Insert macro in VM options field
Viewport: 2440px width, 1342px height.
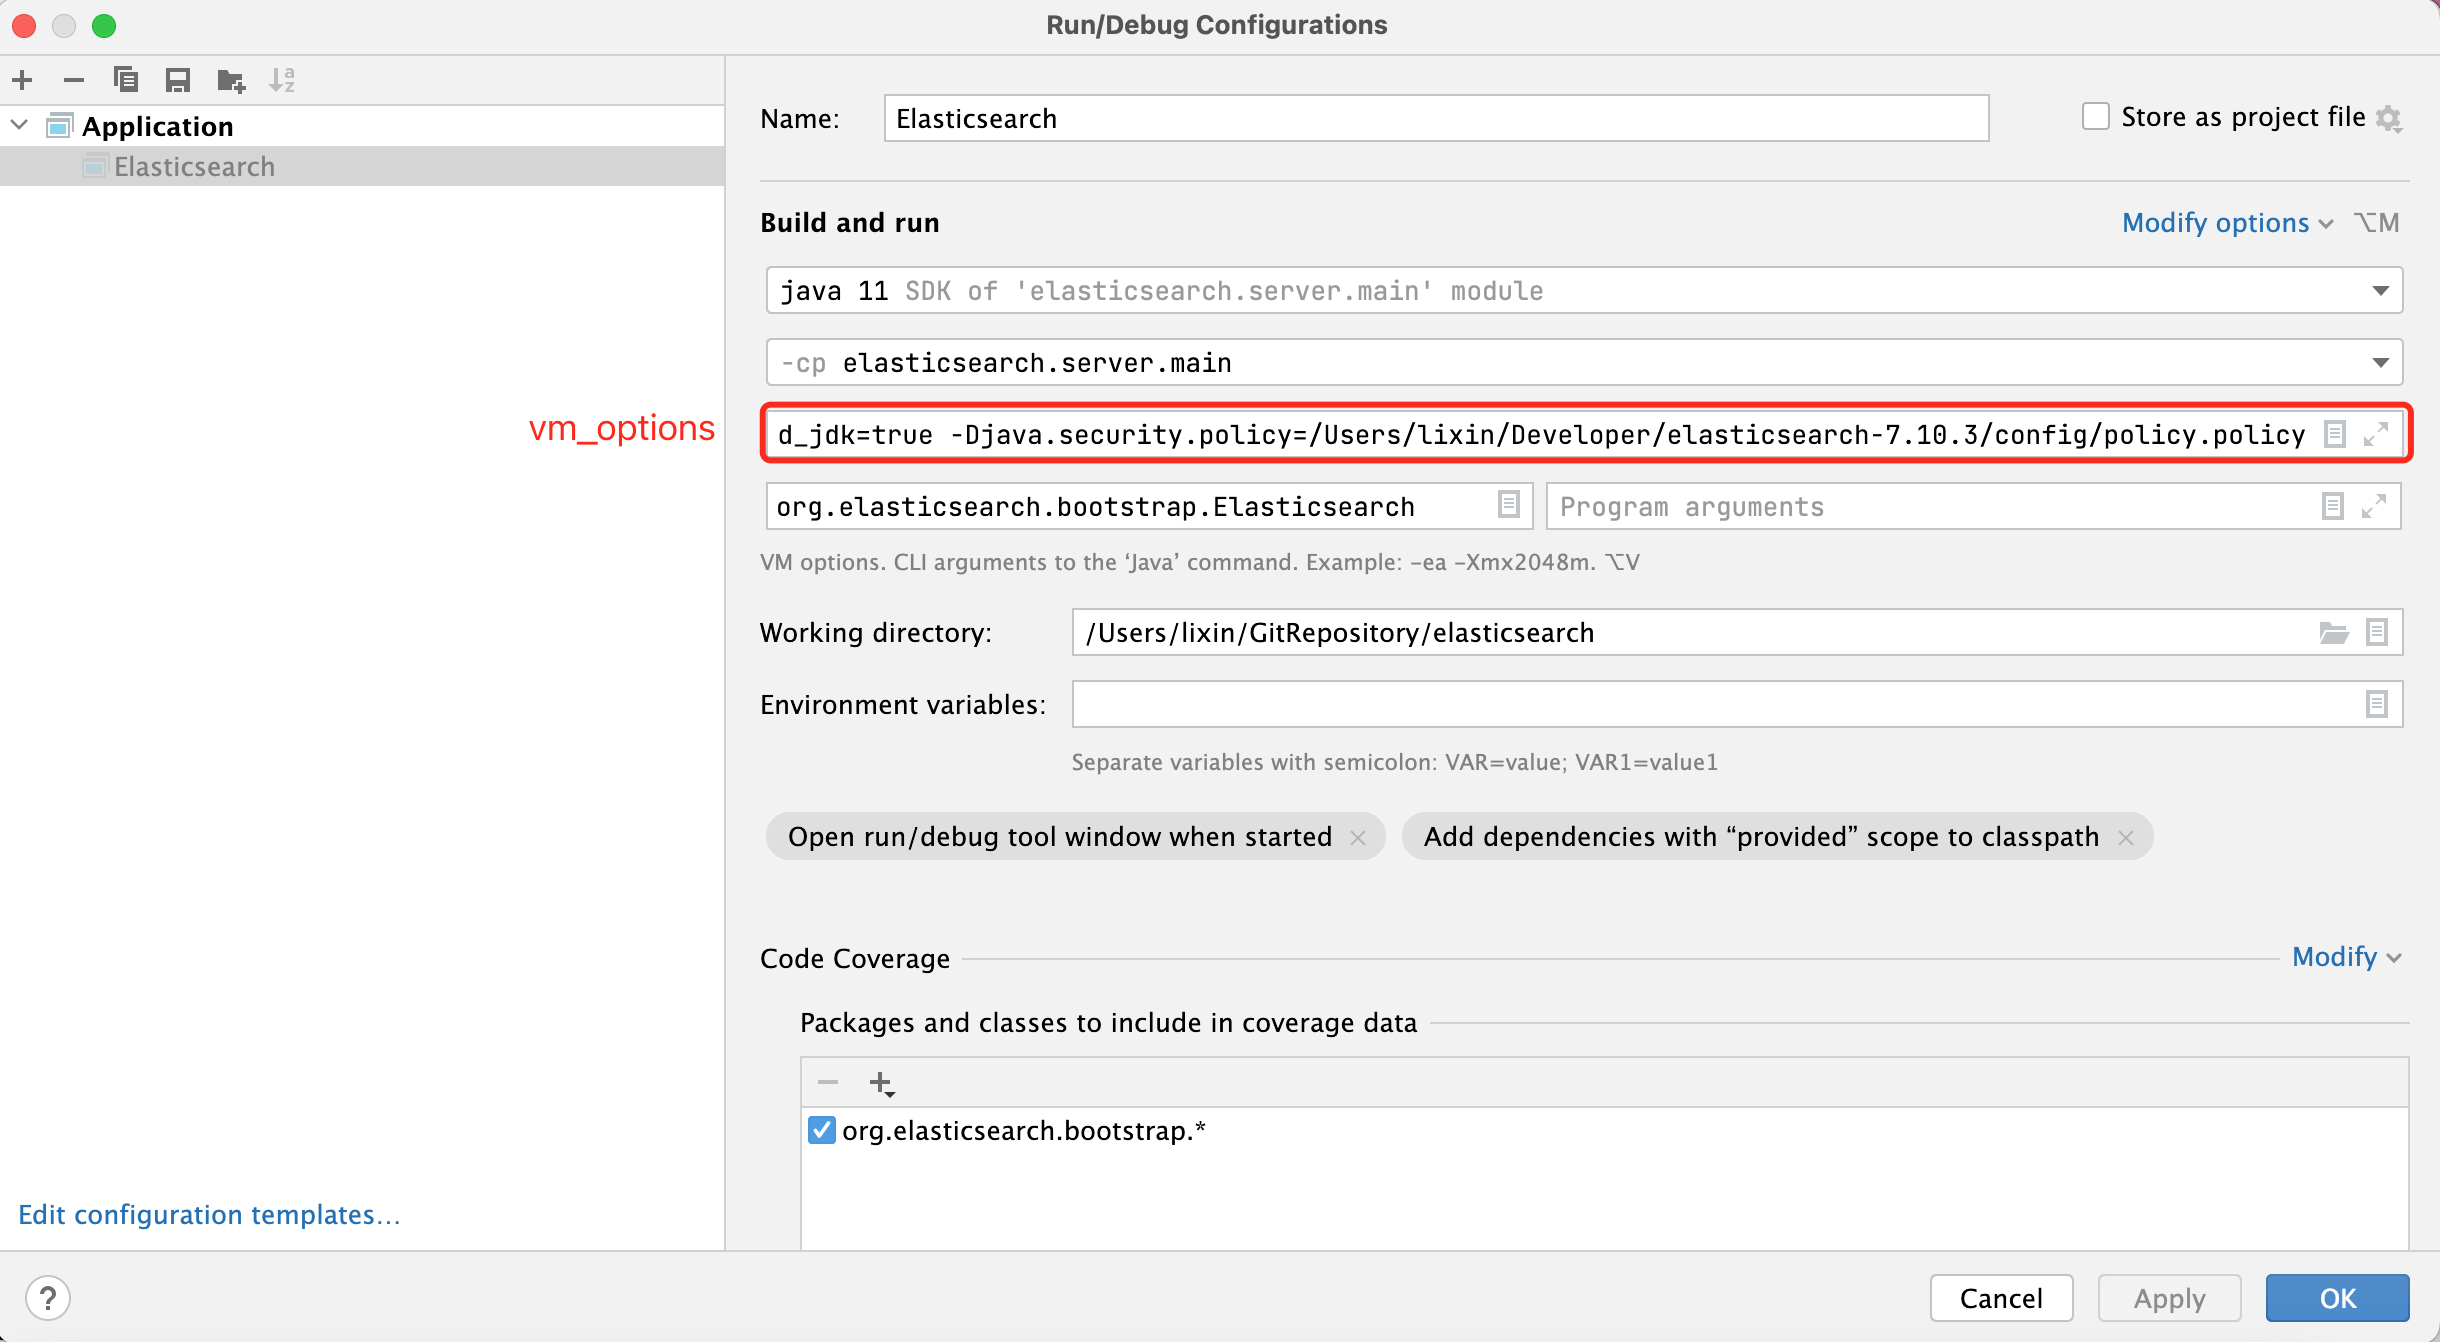pyautogui.click(x=2335, y=434)
